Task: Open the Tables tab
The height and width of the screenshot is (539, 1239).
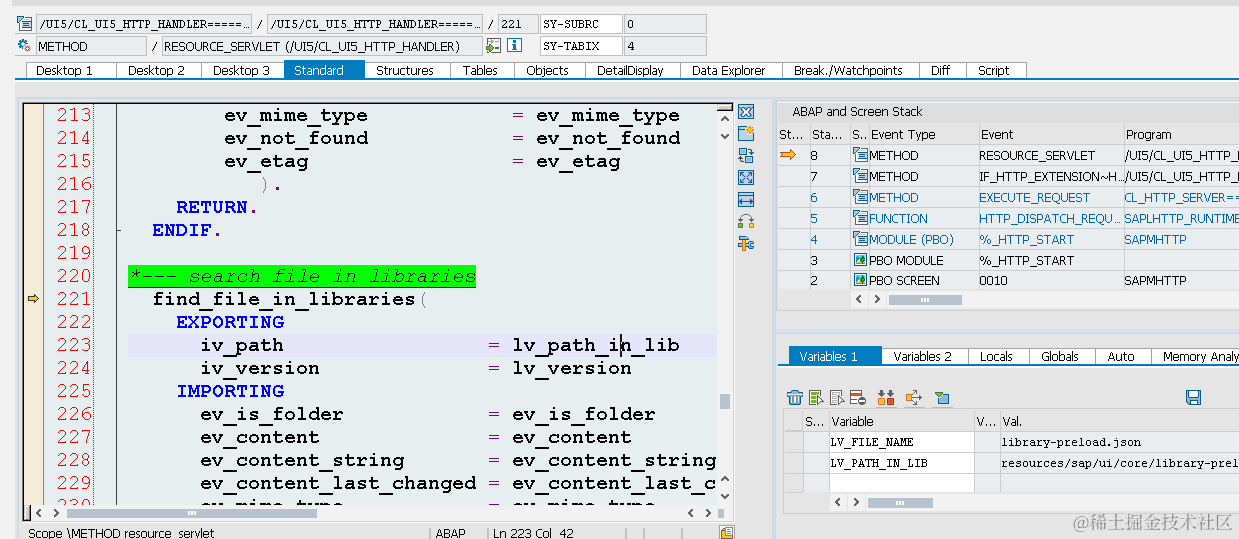Action: click(480, 70)
